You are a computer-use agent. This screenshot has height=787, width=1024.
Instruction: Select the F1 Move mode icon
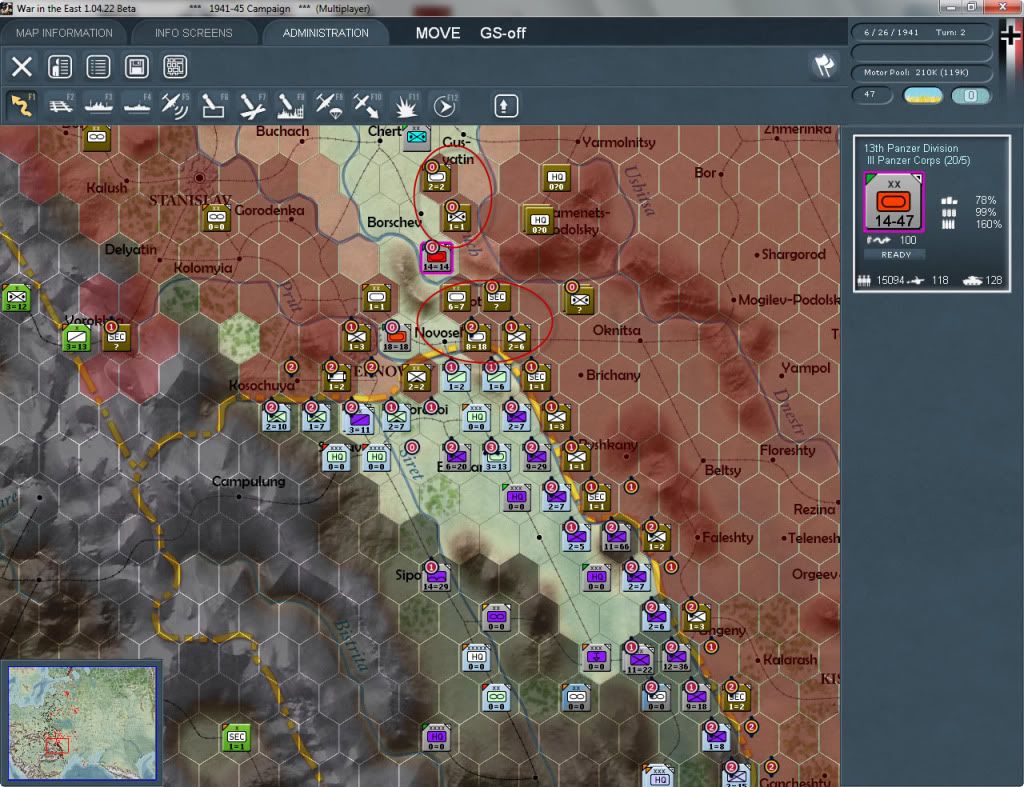22,105
